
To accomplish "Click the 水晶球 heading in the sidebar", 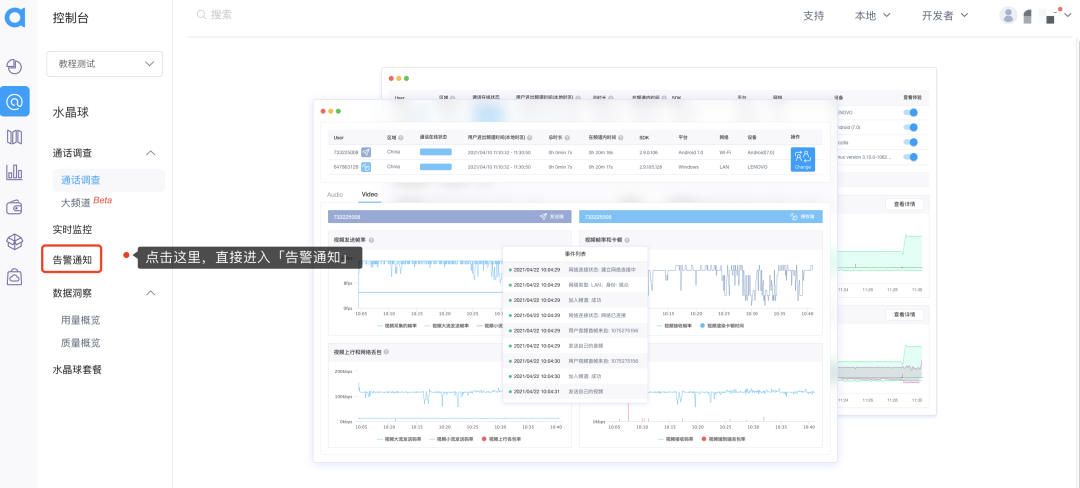I will coord(70,113).
